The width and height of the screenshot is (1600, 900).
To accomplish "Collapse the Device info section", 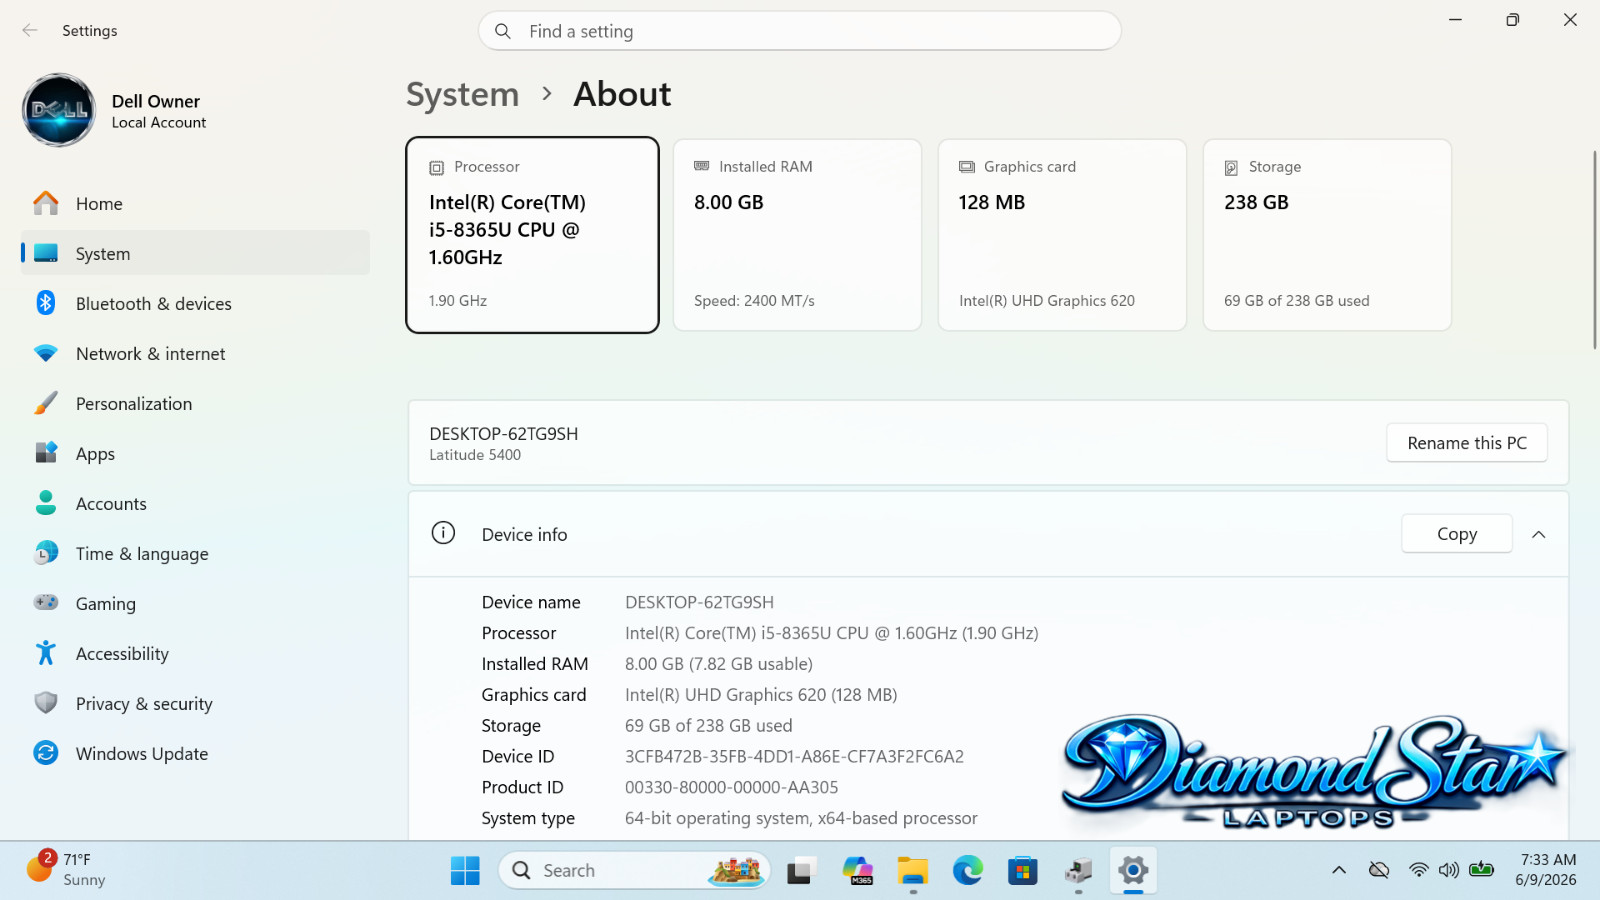I will click(x=1539, y=534).
